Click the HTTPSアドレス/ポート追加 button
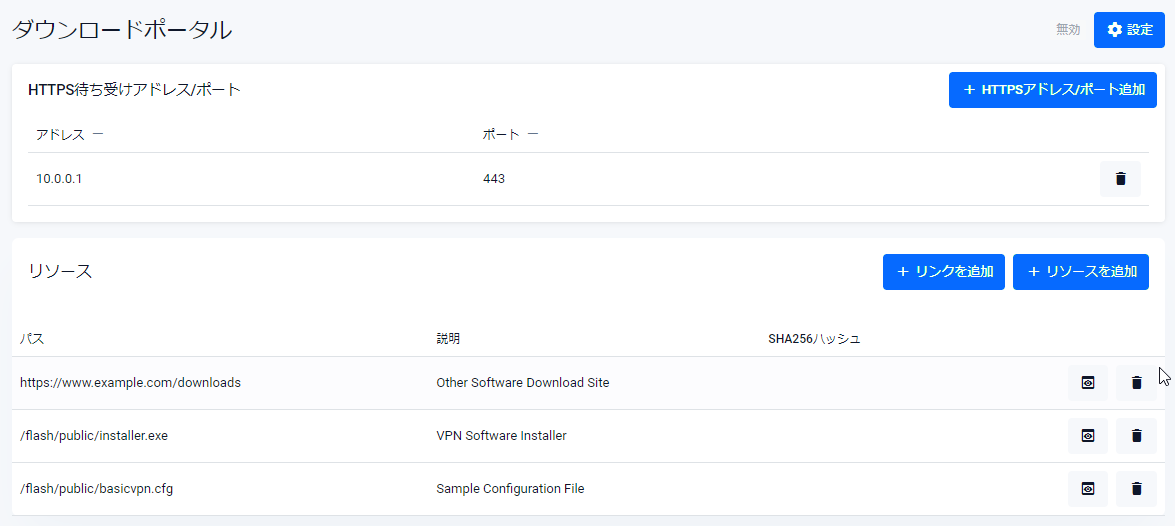 tap(1052, 90)
